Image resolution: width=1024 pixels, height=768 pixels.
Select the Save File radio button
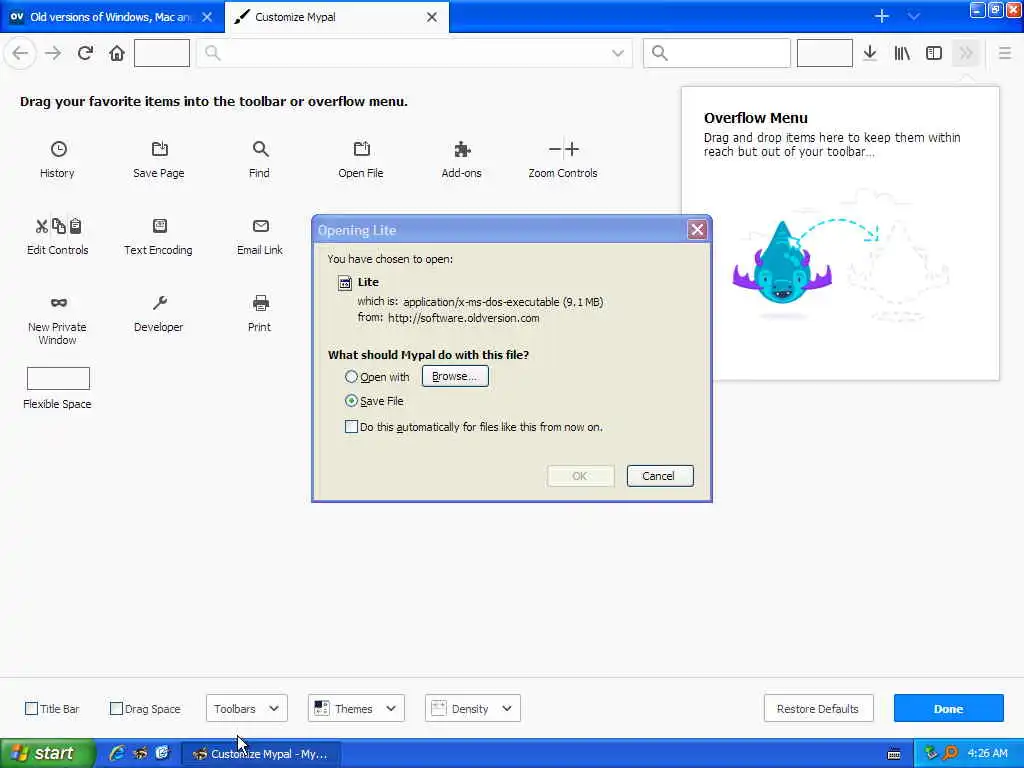pyautogui.click(x=351, y=401)
